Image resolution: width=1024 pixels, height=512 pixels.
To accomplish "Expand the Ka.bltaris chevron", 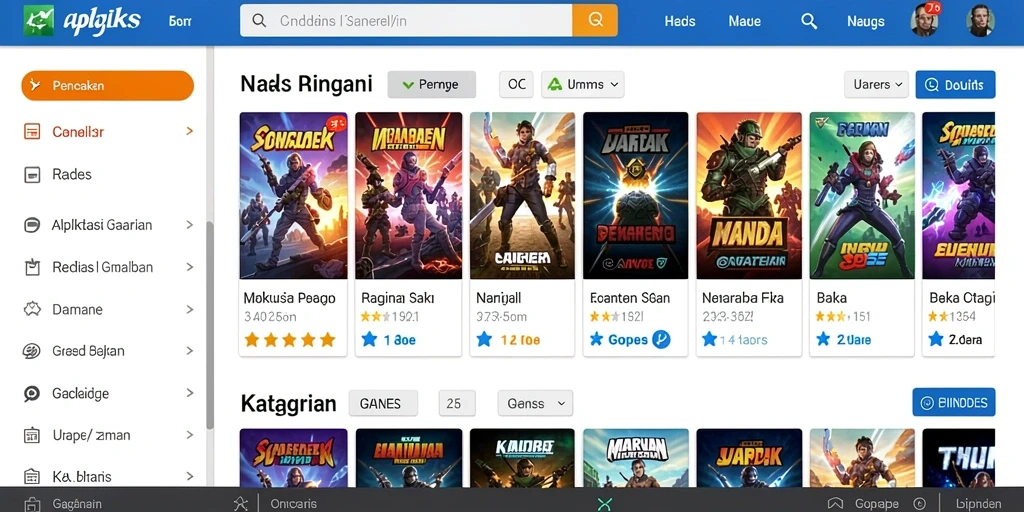I will (189, 476).
